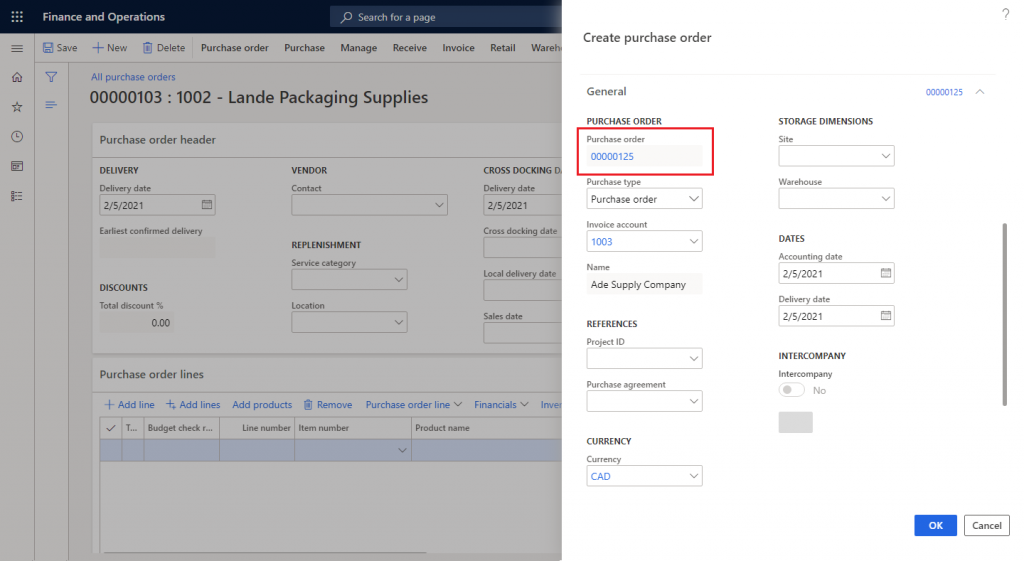
Task: Follow the All purchase orders link
Action: (133, 77)
